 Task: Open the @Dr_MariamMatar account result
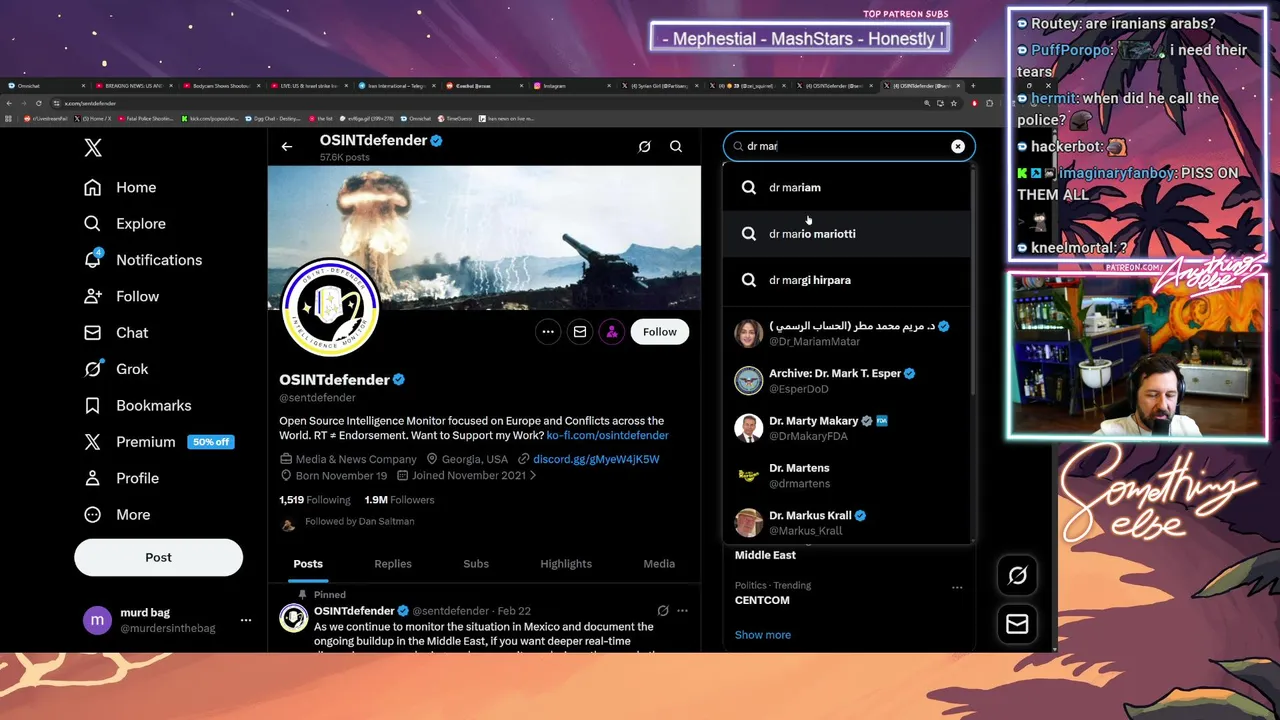846,334
